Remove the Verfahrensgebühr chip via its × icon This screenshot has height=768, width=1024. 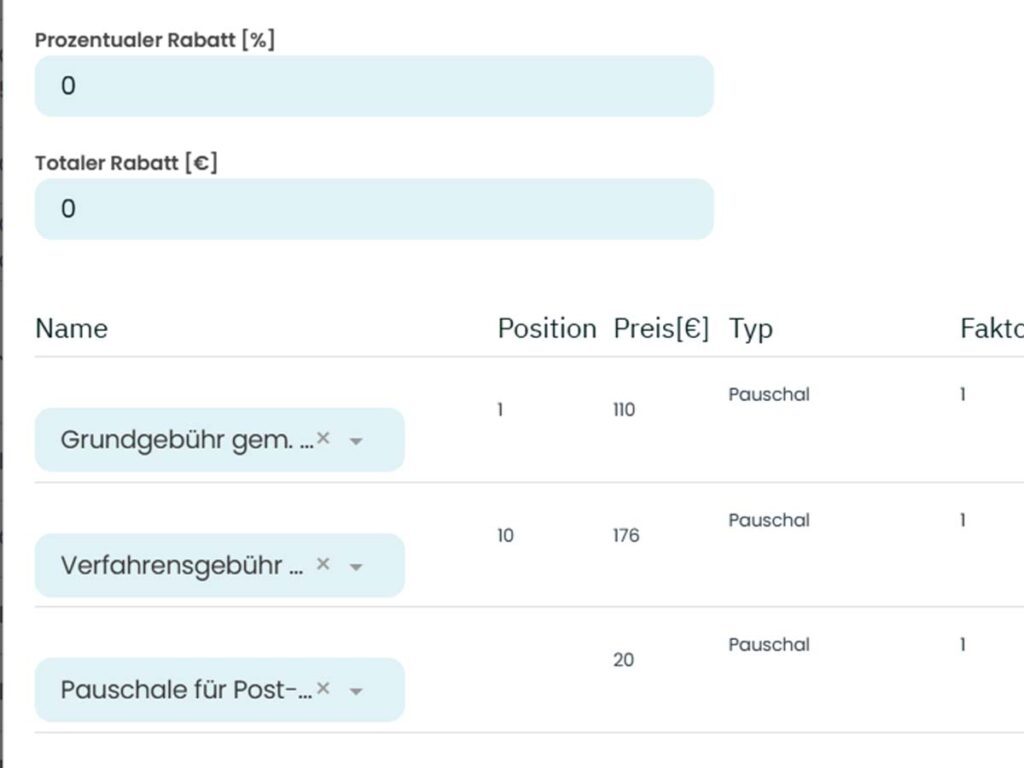tap(322, 563)
